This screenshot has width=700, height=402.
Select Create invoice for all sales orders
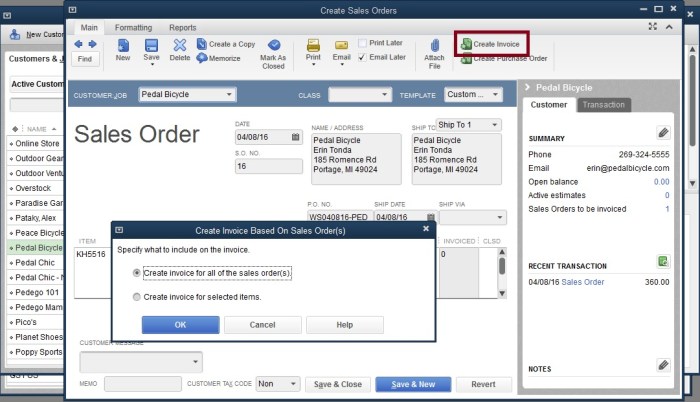click(x=137, y=272)
